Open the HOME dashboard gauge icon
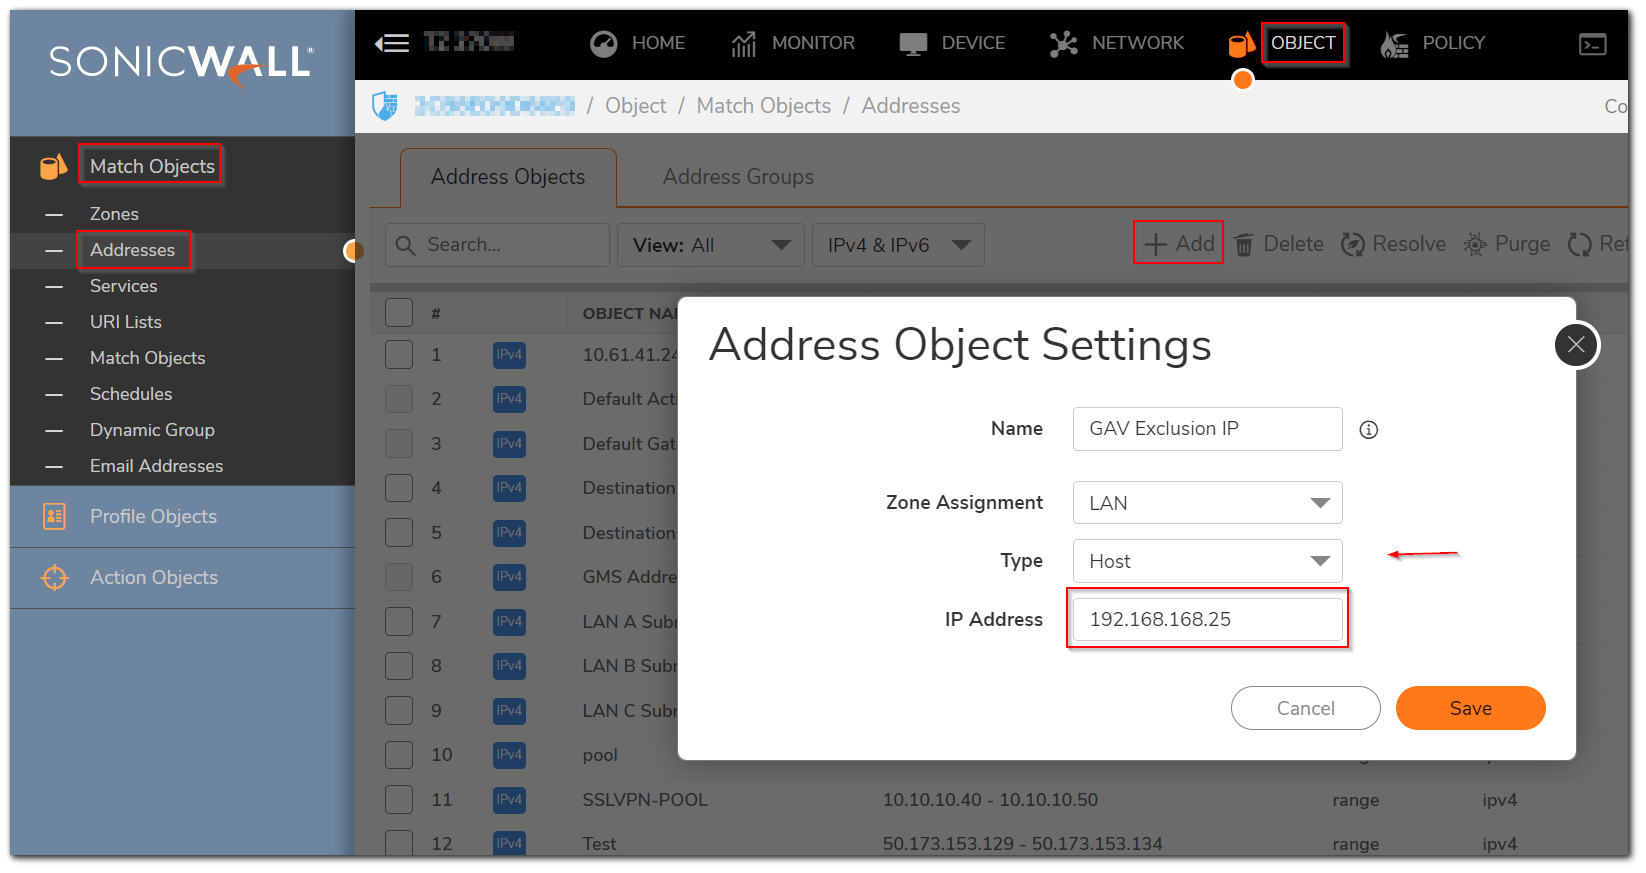 click(x=604, y=44)
